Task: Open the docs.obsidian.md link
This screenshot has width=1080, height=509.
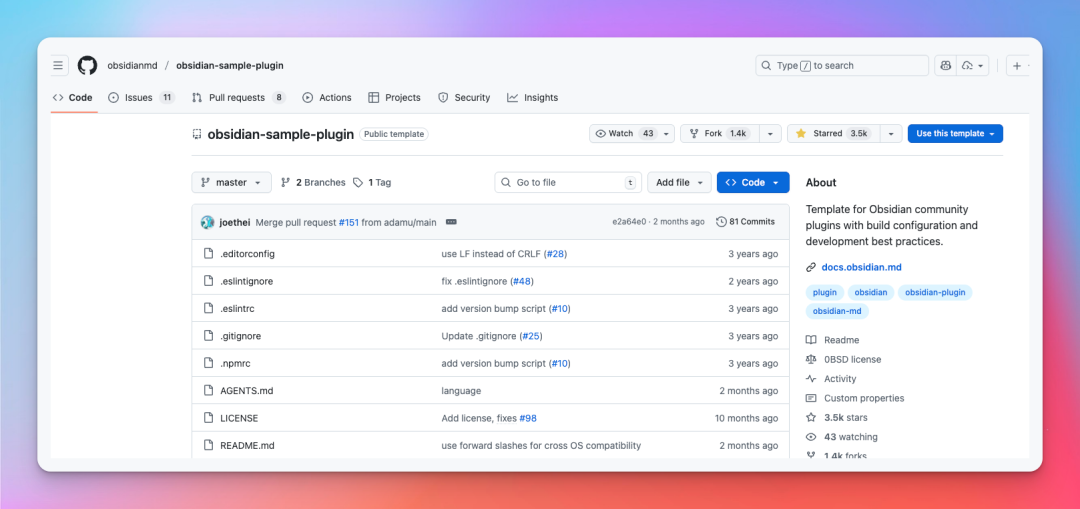Action: 862,267
